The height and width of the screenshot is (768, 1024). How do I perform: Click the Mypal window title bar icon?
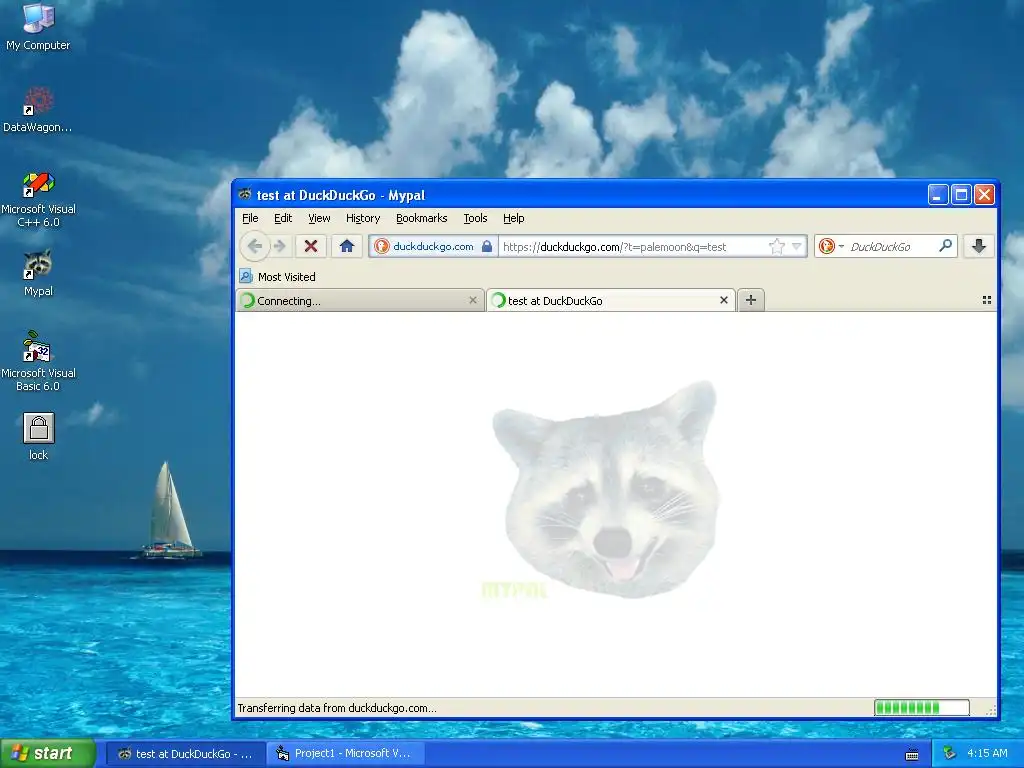click(245, 195)
